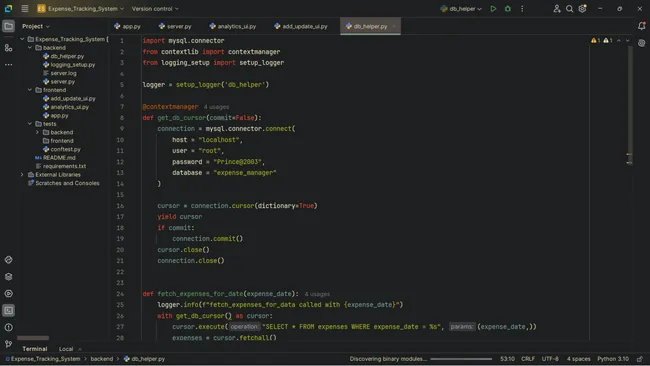Screen dimensions: 650x366
Task: Go to next highlighted error arrow
Action: coord(628,41)
